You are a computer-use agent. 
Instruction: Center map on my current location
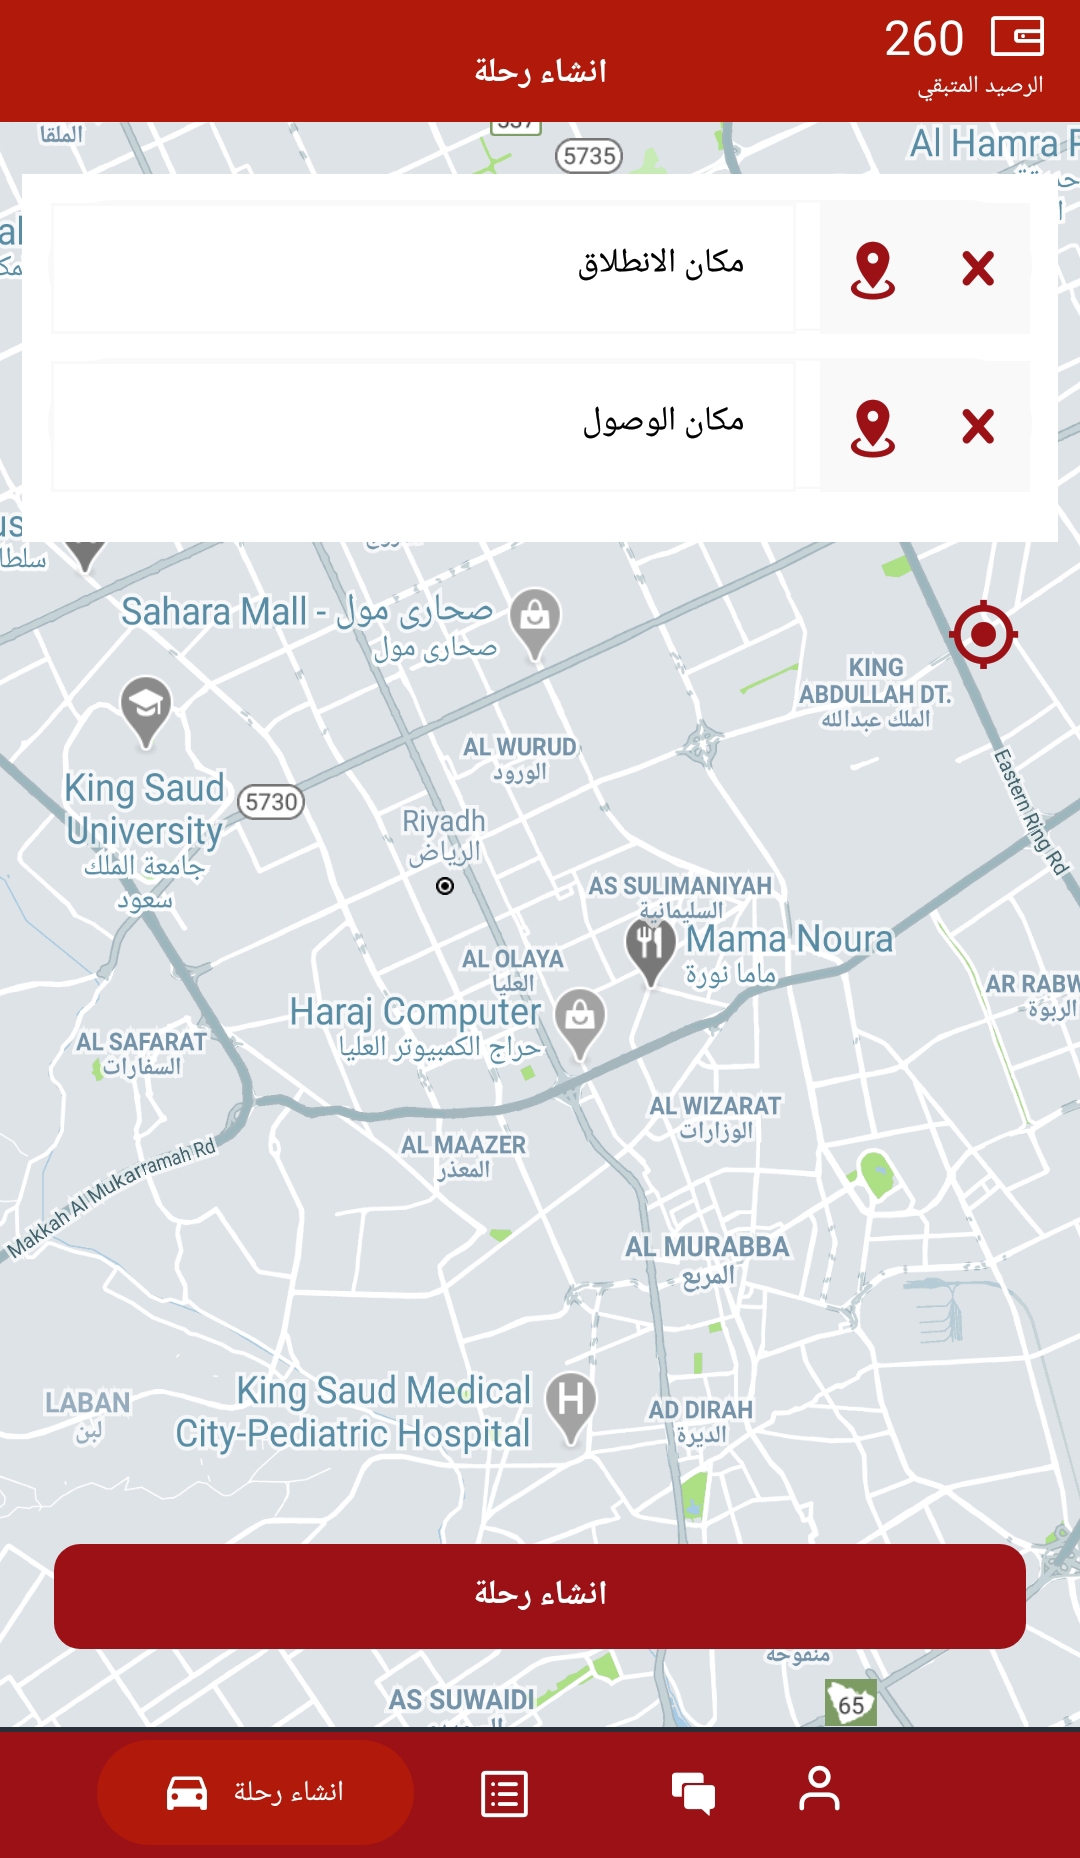click(984, 634)
